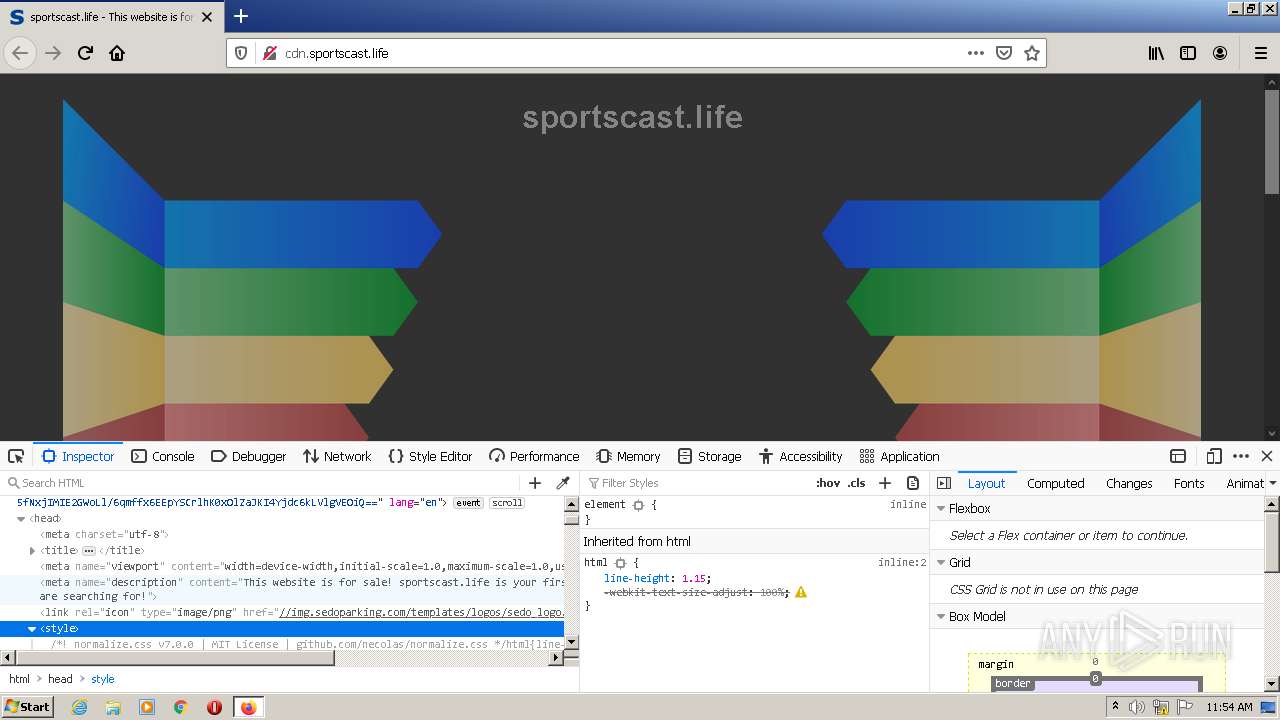Click the Search HTML field
Viewport: 1280px width, 720px height.
click(x=264, y=483)
